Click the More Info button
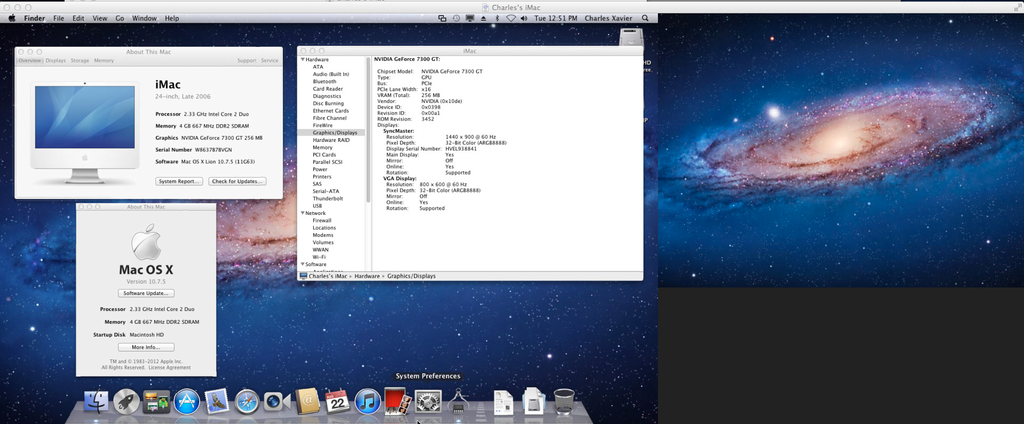The height and width of the screenshot is (424, 1024). [146, 347]
